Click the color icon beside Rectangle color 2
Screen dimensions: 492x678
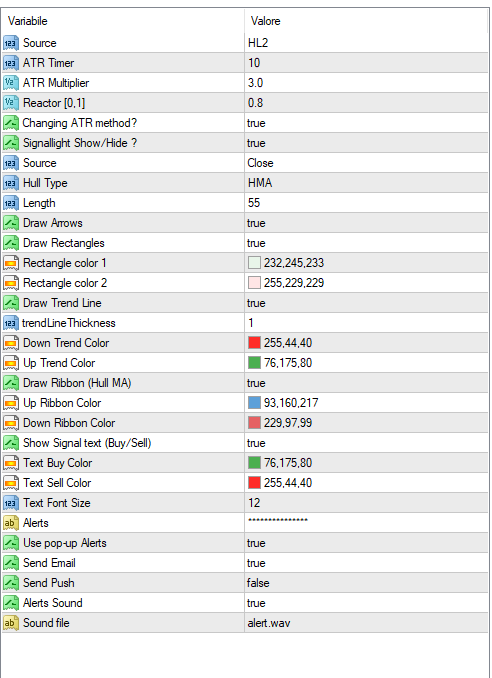tap(10, 283)
